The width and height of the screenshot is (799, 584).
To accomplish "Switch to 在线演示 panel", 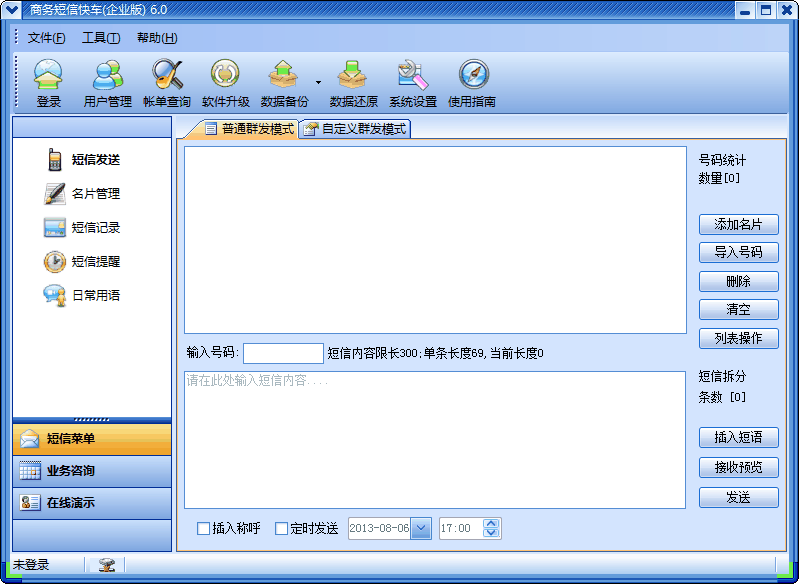I will (x=92, y=503).
